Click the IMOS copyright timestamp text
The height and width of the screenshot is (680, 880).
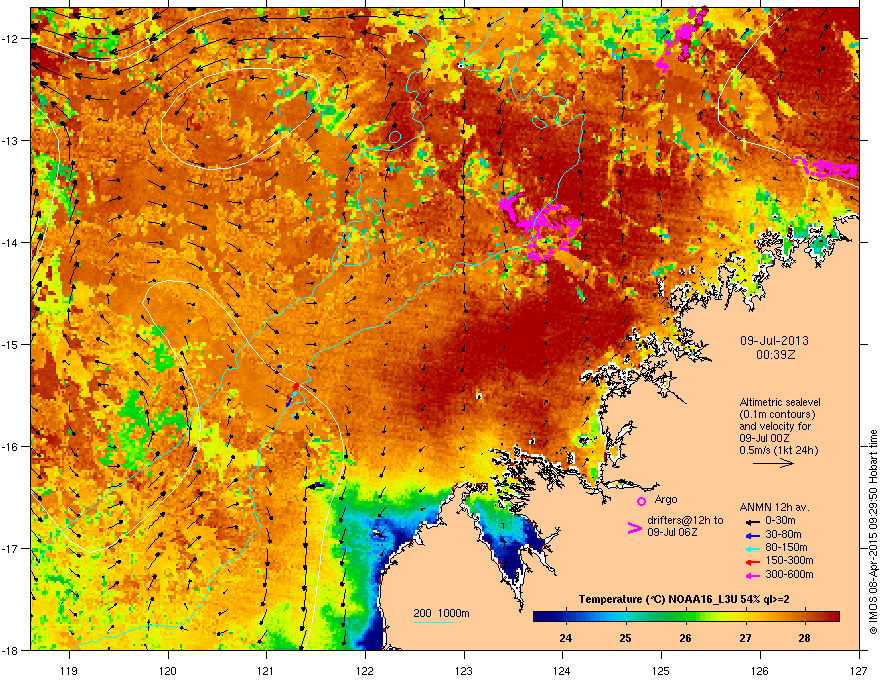point(873,532)
